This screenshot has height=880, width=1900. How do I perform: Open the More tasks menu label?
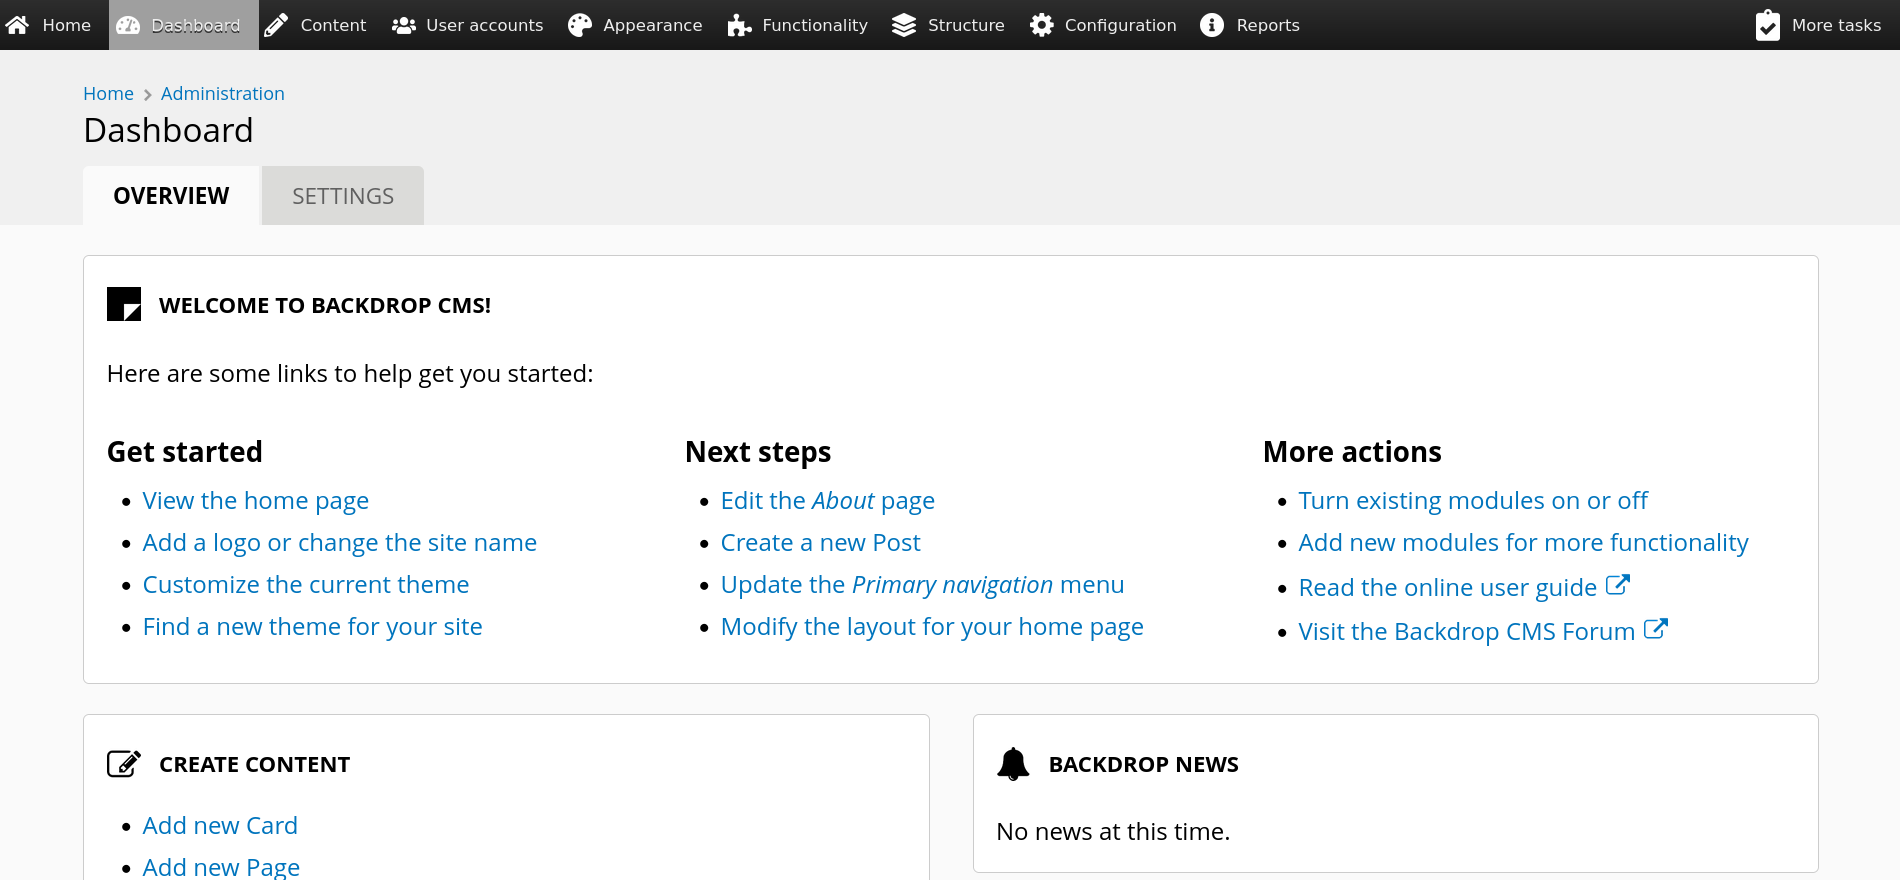(x=1837, y=25)
